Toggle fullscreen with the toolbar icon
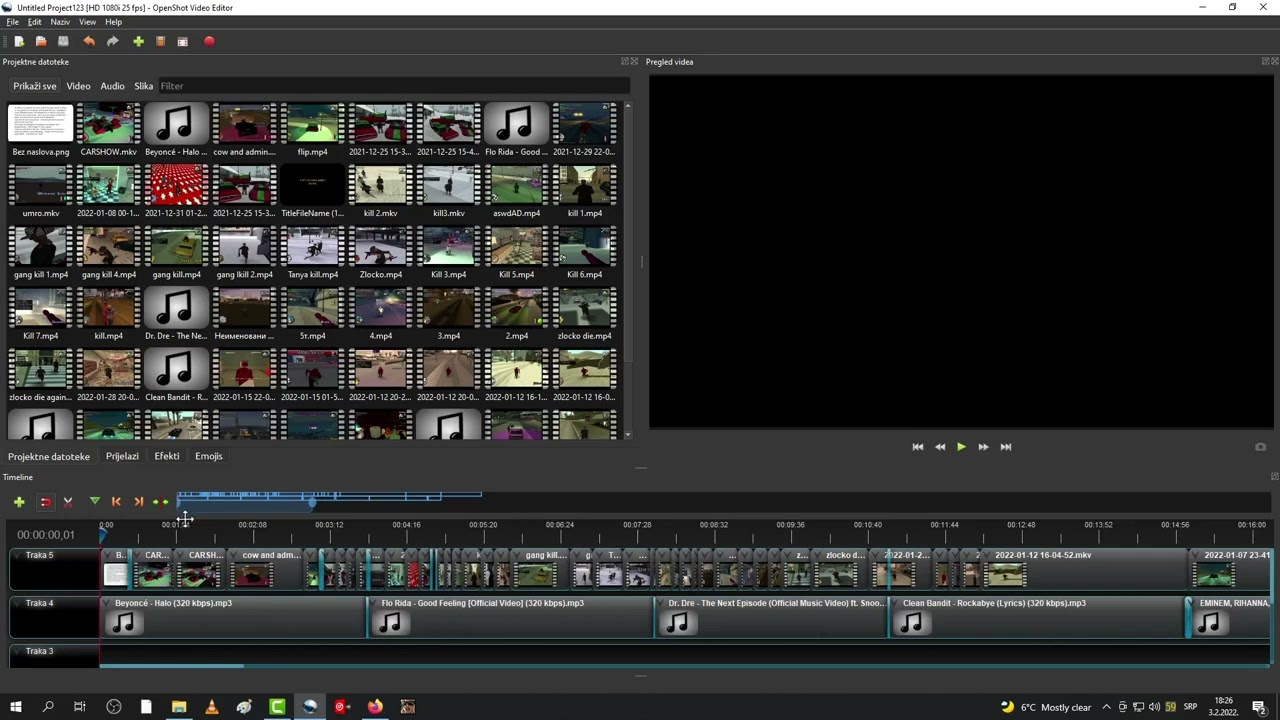 [x=183, y=41]
